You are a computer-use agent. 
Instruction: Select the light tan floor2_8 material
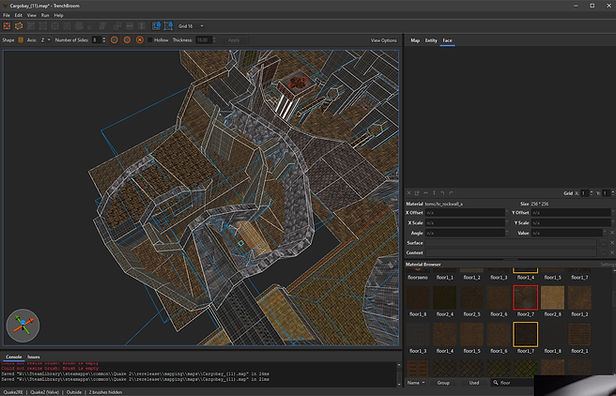coord(552,297)
